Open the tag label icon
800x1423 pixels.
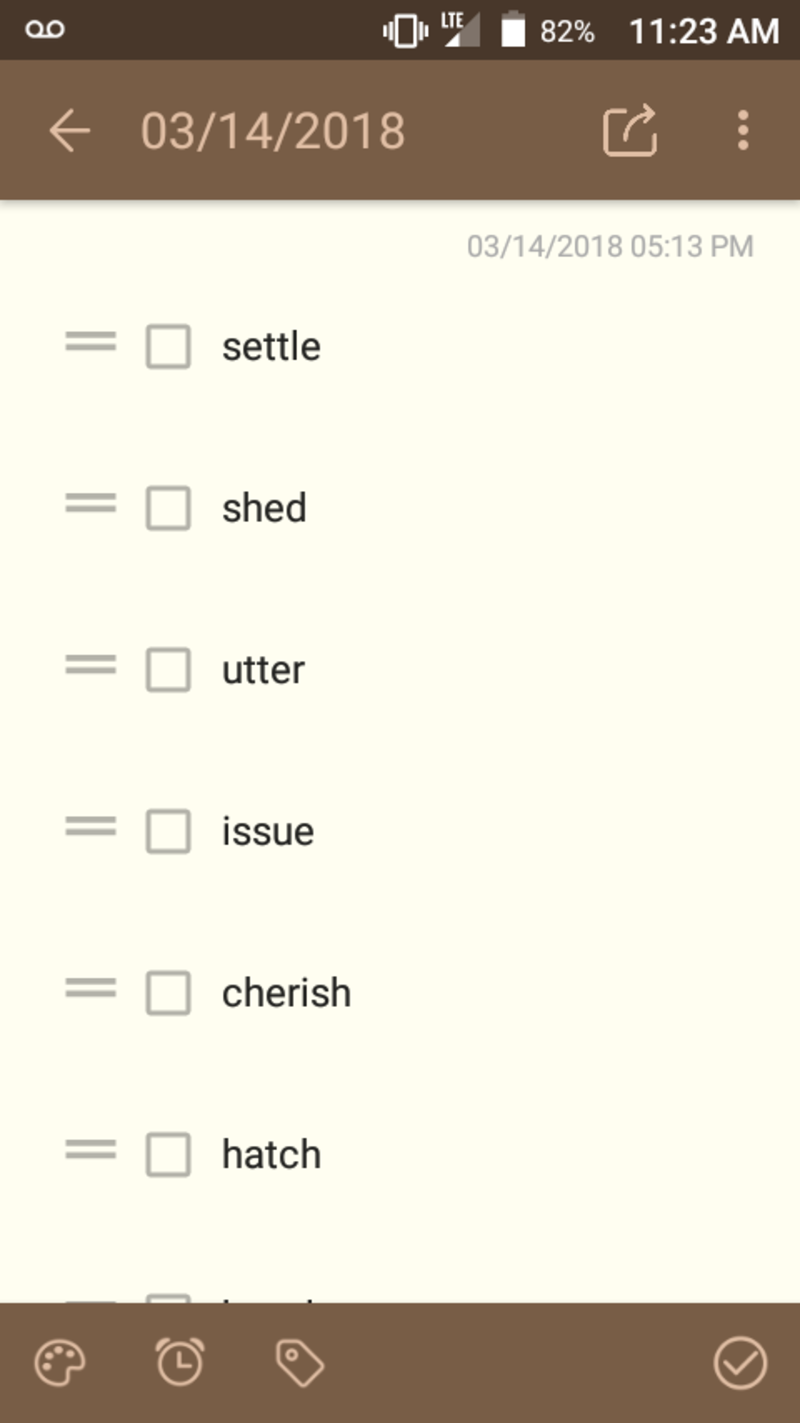(297, 1361)
